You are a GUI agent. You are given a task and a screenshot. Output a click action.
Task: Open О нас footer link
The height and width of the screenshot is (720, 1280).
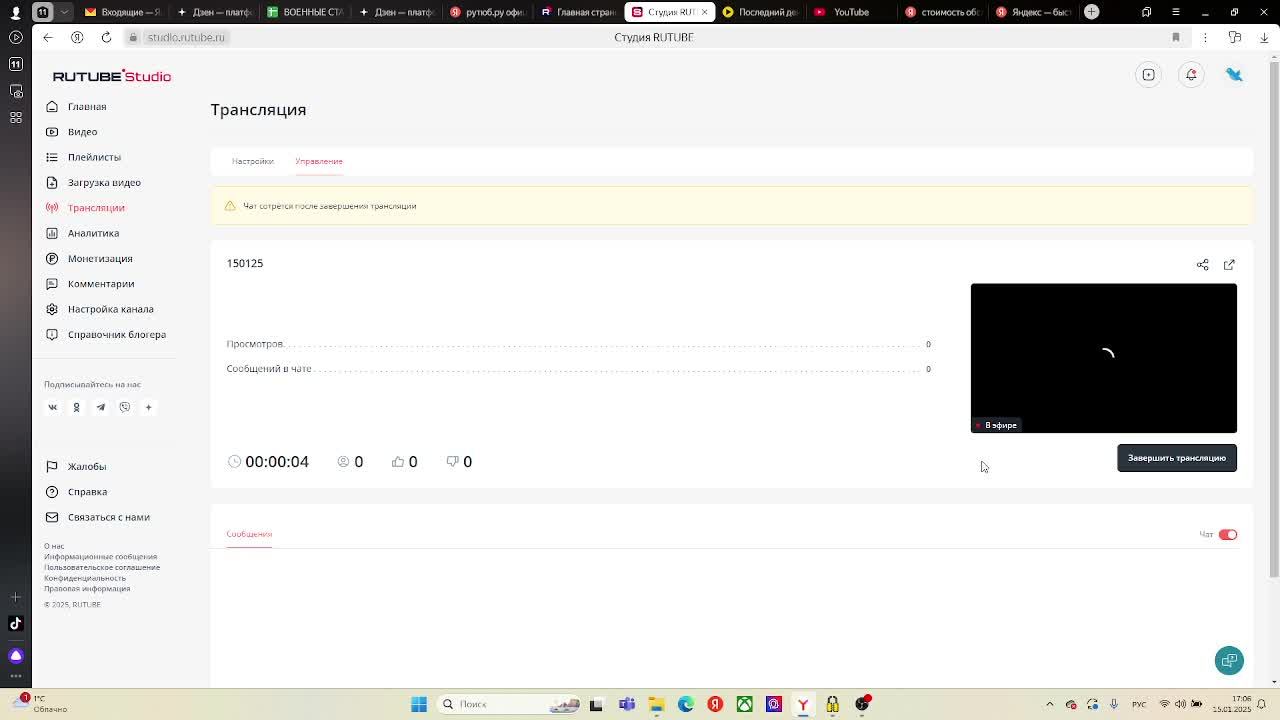coord(54,546)
